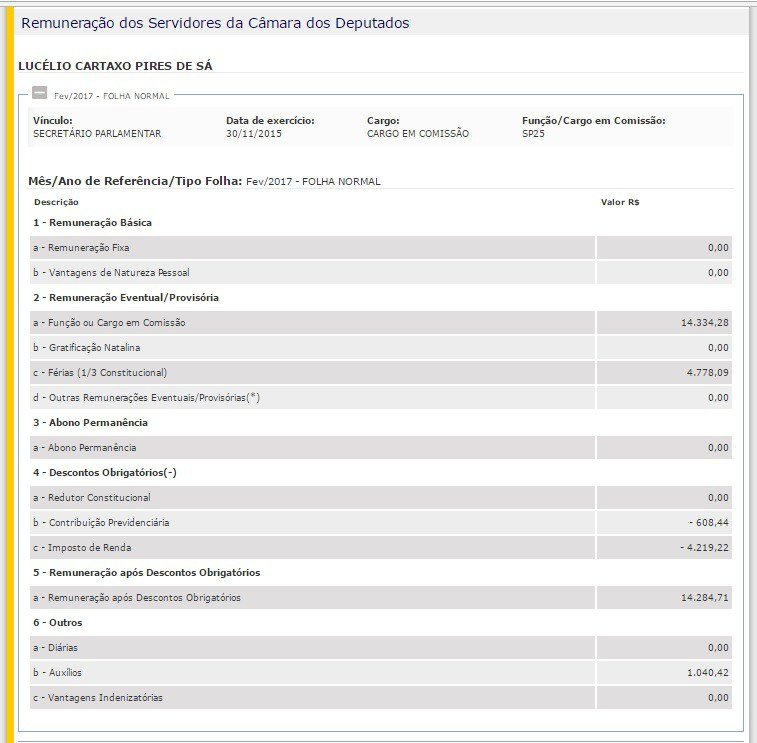The image size is (757, 743).
Task: Click the Data de exercício date 30/11/2015
Action: [253, 134]
